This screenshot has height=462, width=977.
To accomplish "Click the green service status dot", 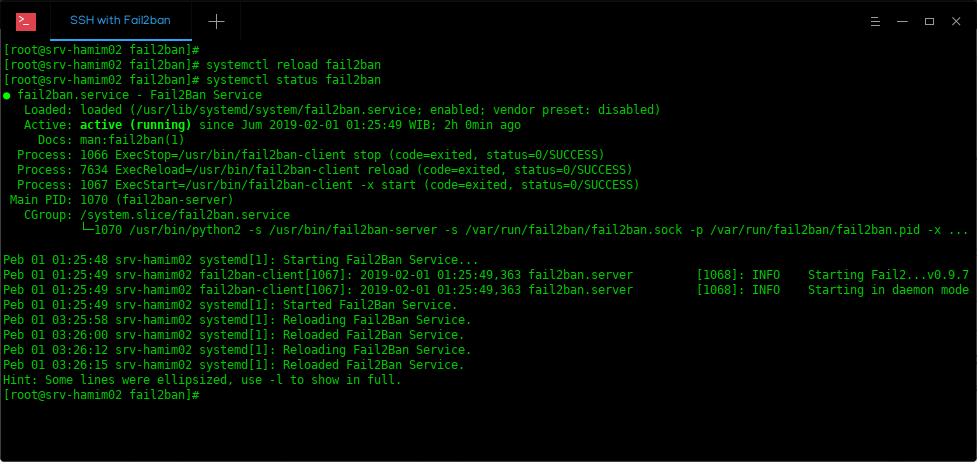I will [x=7, y=95].
